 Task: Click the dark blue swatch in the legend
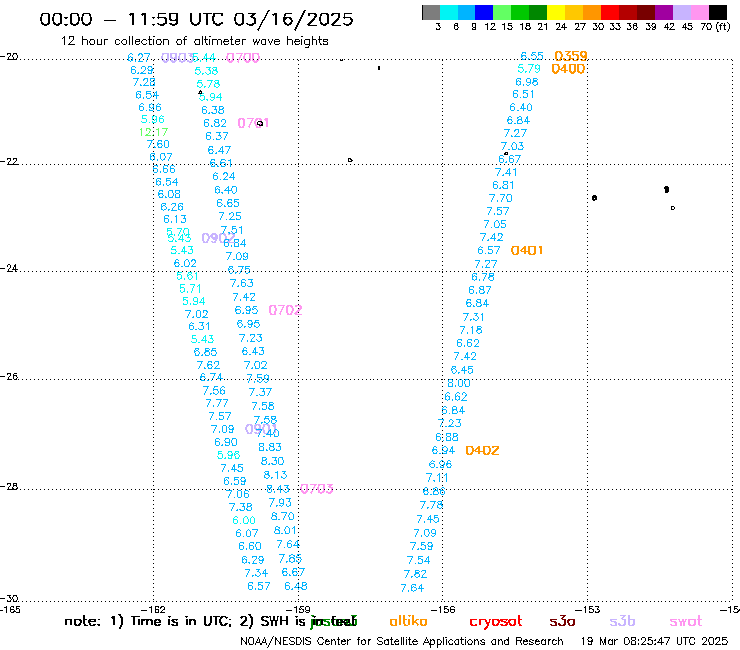(x=484, y=12)
